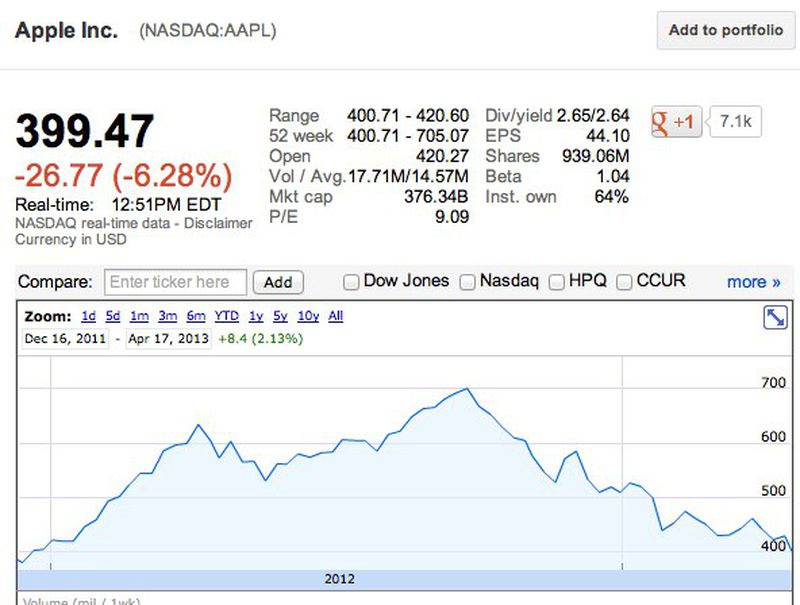Click the Add to portfolio button
Screen dimensions: 800x605
pos(727,31)
